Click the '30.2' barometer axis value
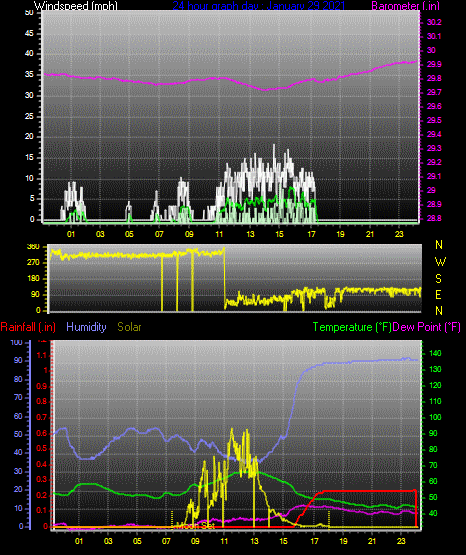Screen dimensions: 466x555 pos(434,22)
